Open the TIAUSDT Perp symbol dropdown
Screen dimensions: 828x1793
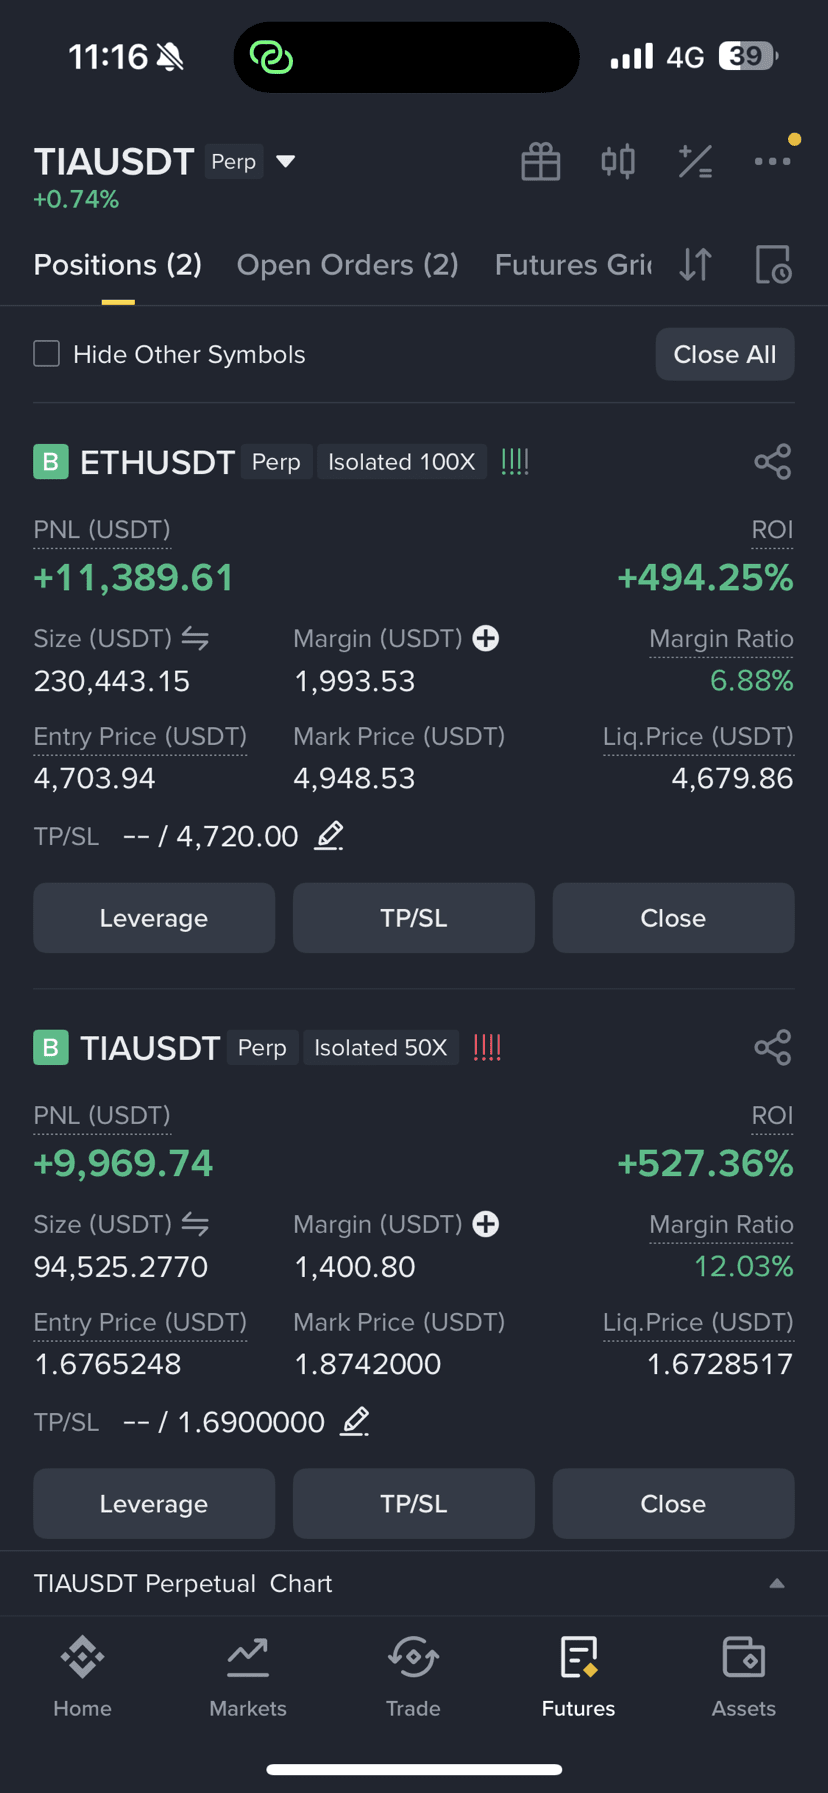285,161
